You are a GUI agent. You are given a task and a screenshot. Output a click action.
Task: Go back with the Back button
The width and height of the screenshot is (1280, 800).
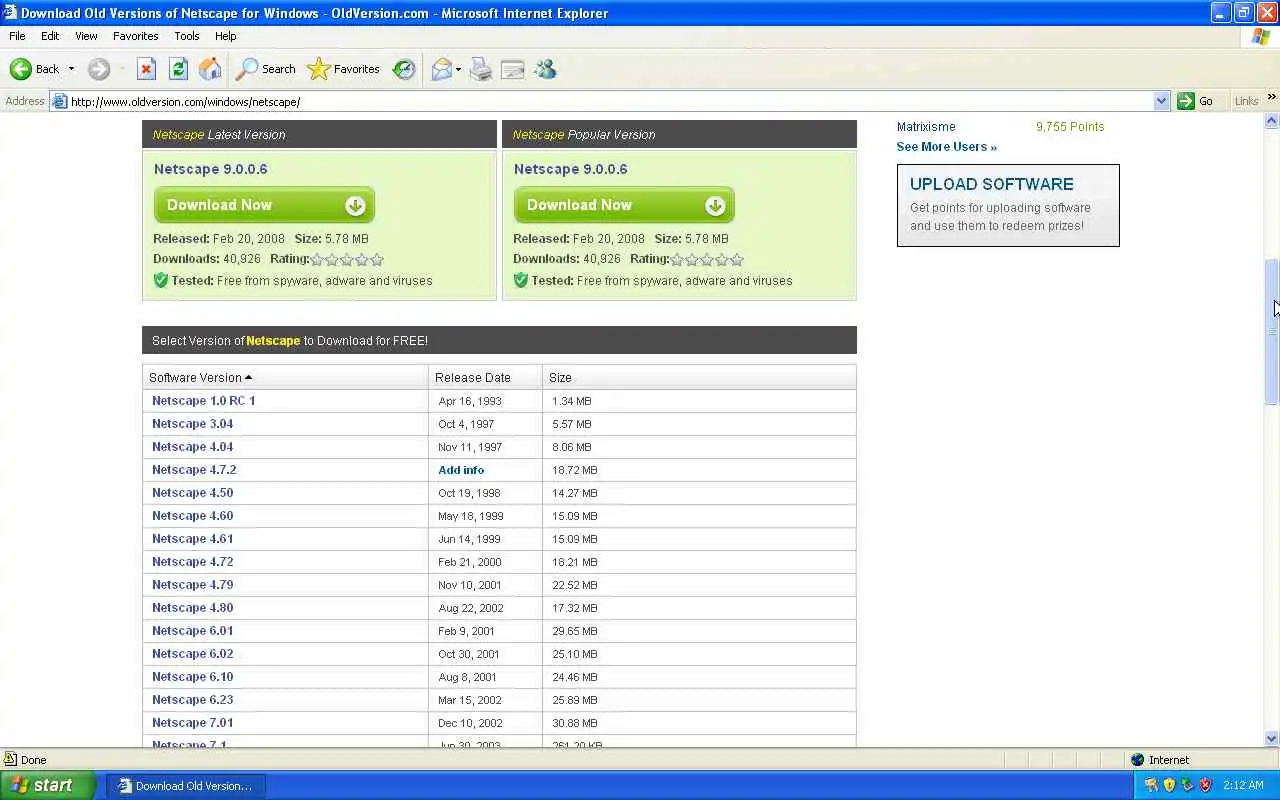coord(34,69)
